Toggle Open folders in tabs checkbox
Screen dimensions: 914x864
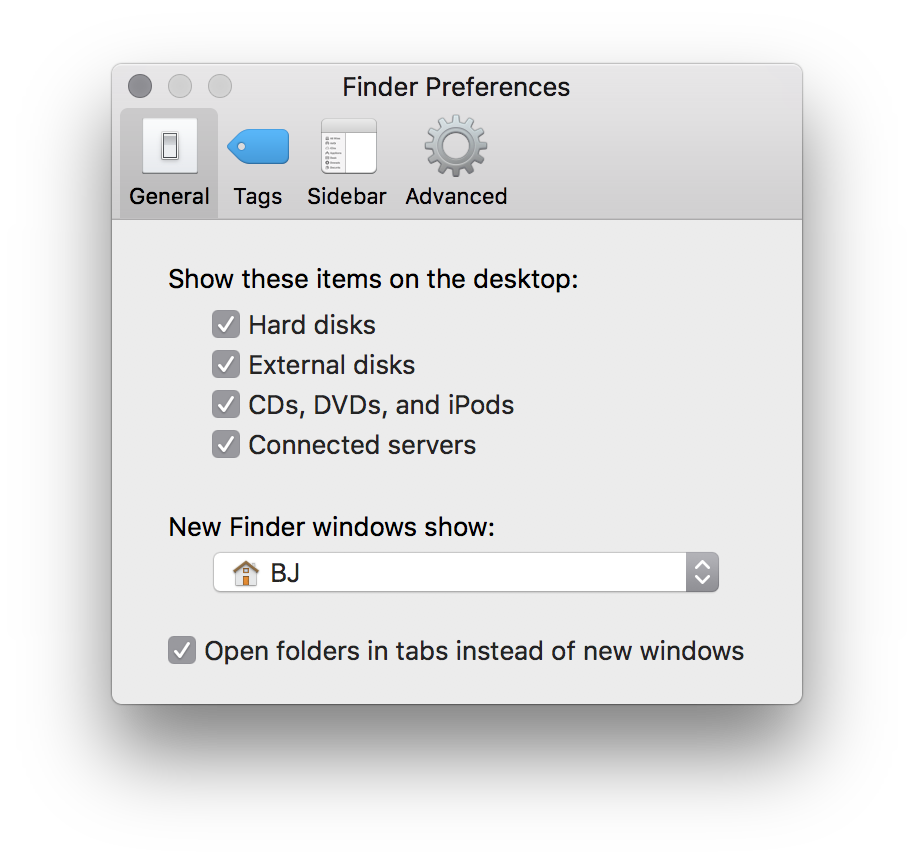click(x=182, y=650)
